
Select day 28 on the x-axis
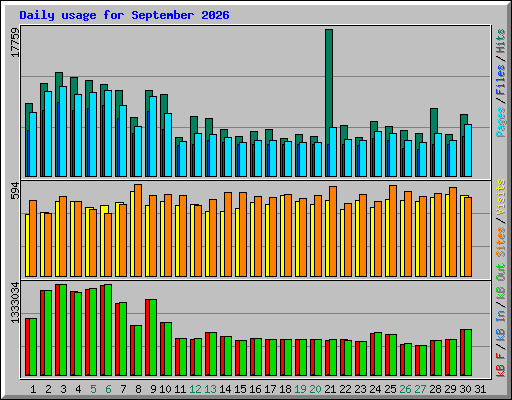(x=435, y=389)
